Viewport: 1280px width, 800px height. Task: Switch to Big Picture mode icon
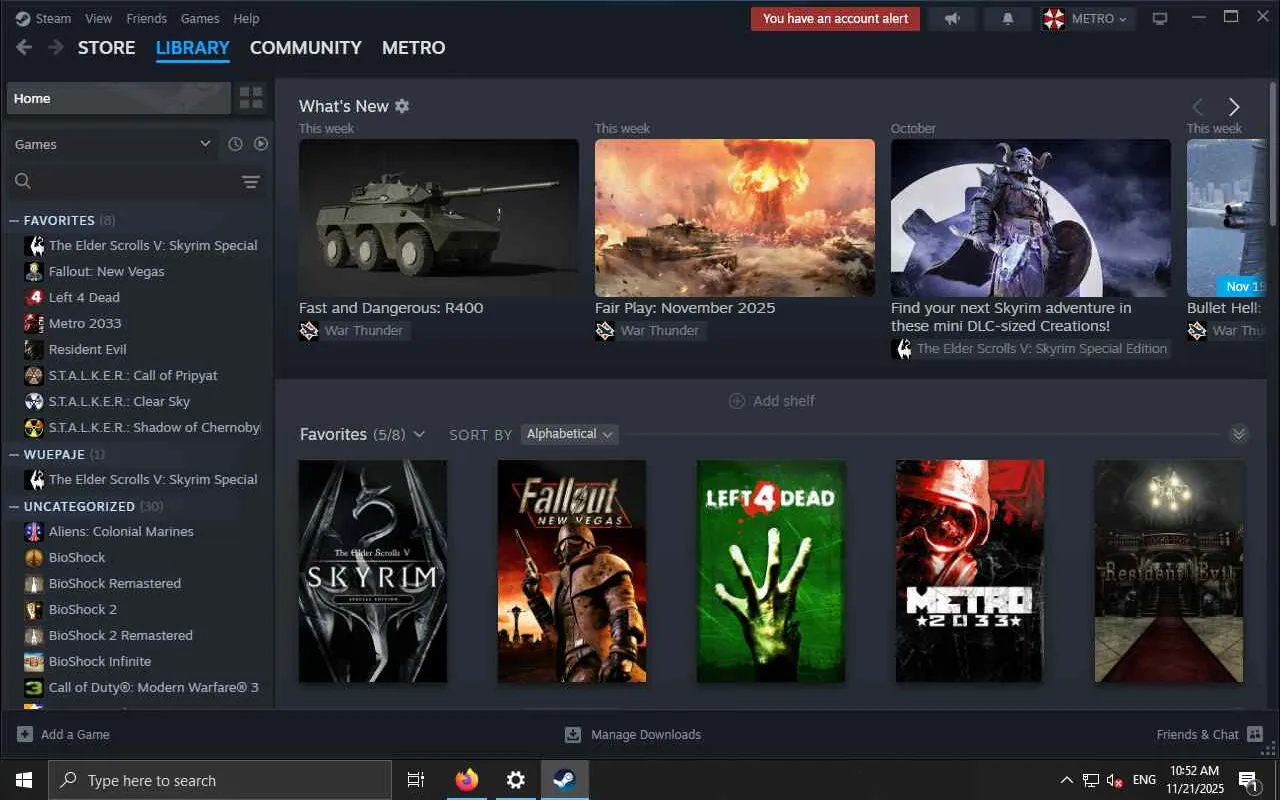pos(1160,19)
